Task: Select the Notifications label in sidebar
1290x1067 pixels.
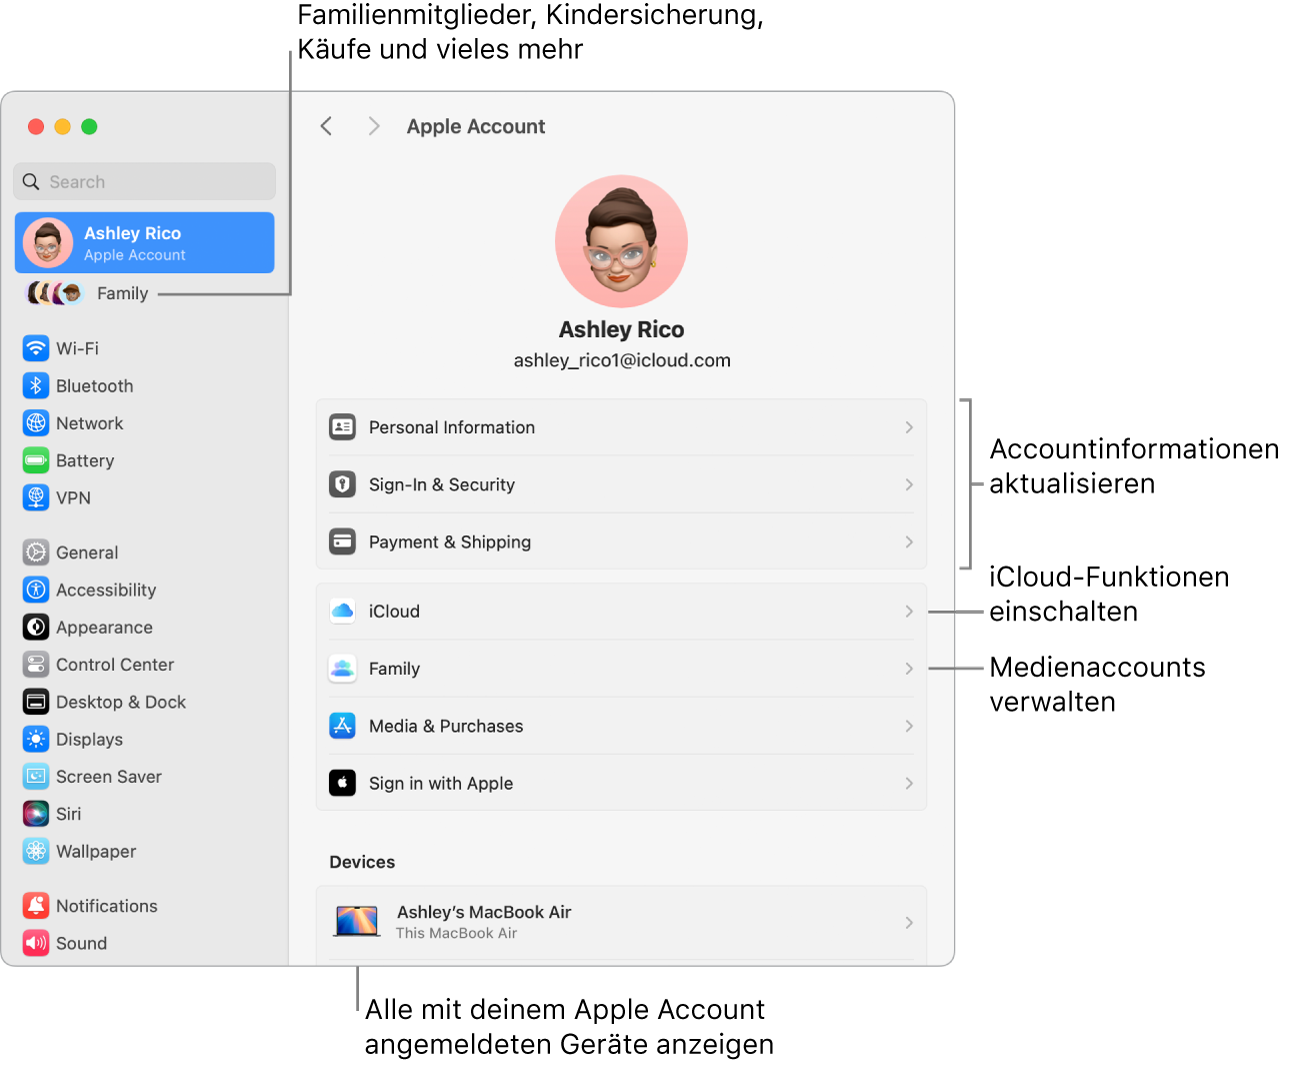Action: tap(107, 906)
